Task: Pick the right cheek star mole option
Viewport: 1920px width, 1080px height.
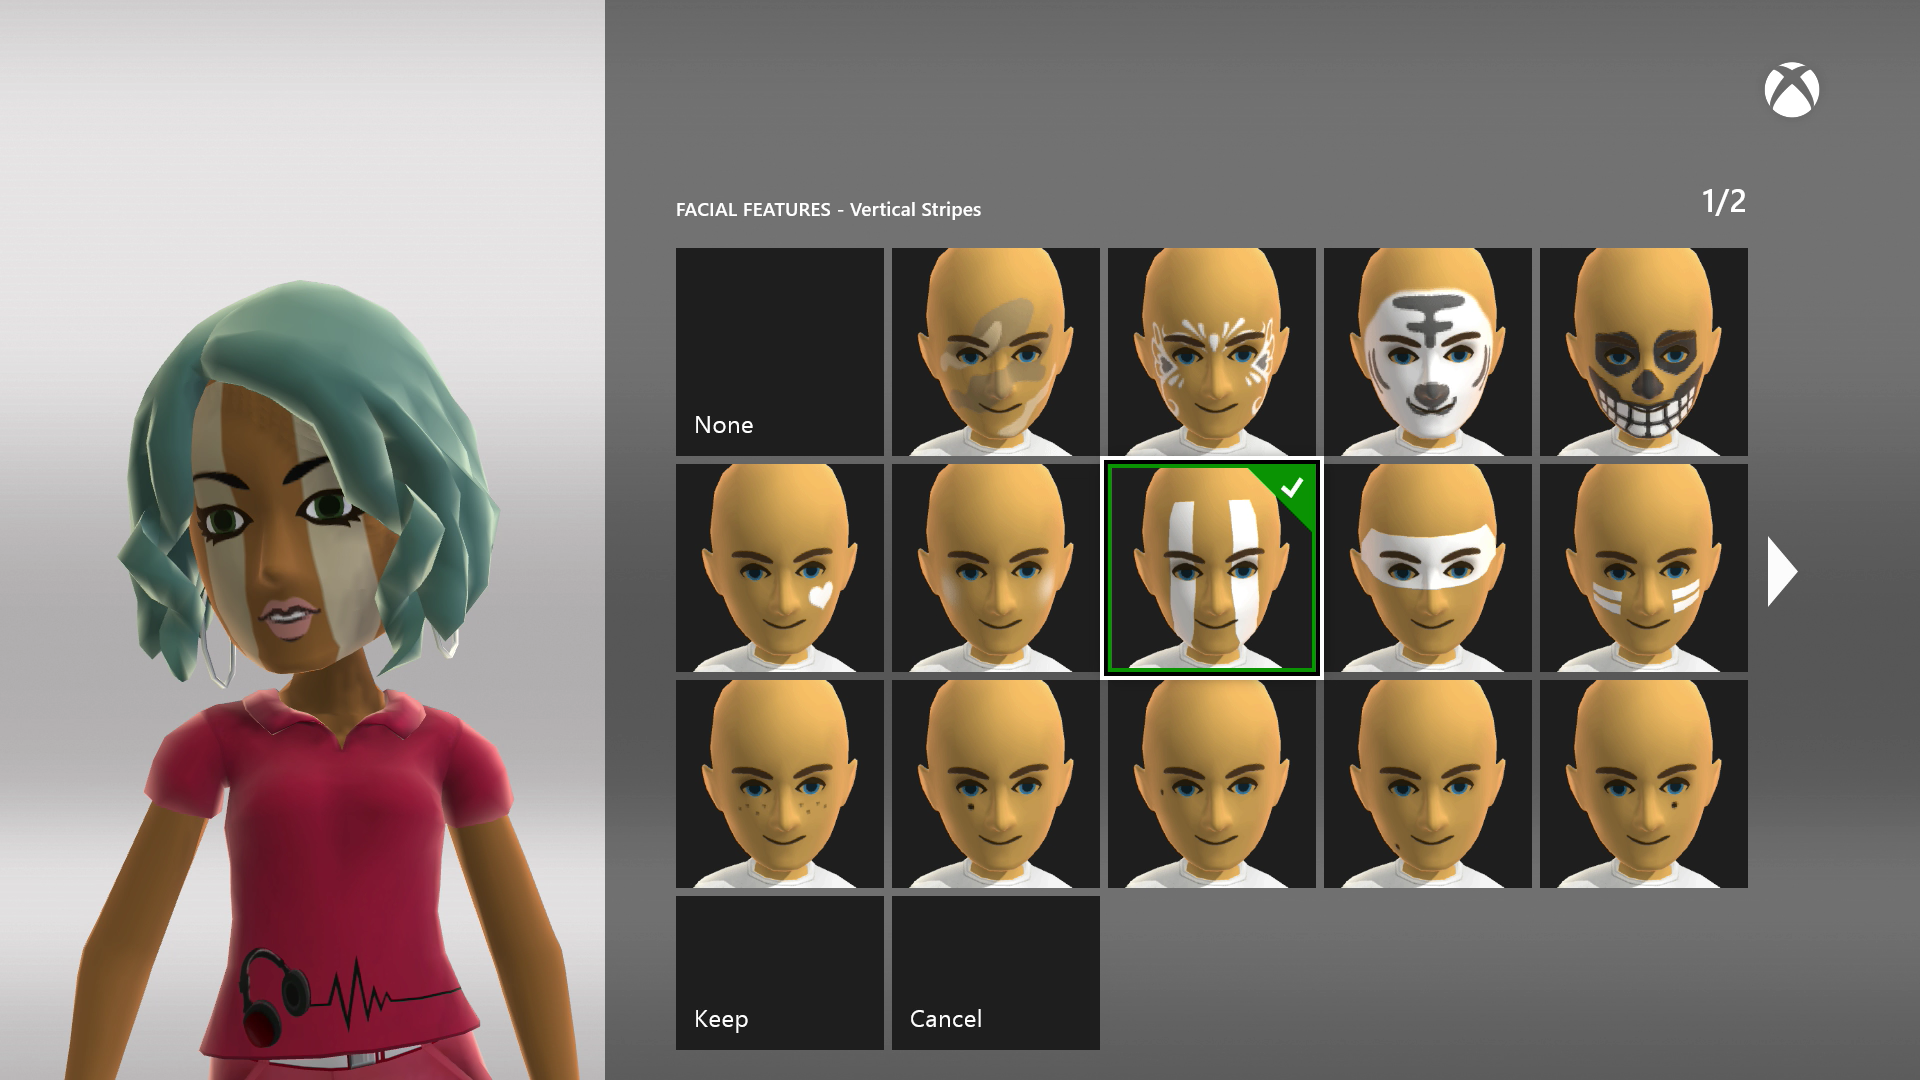Action: tap(1643, 784)
